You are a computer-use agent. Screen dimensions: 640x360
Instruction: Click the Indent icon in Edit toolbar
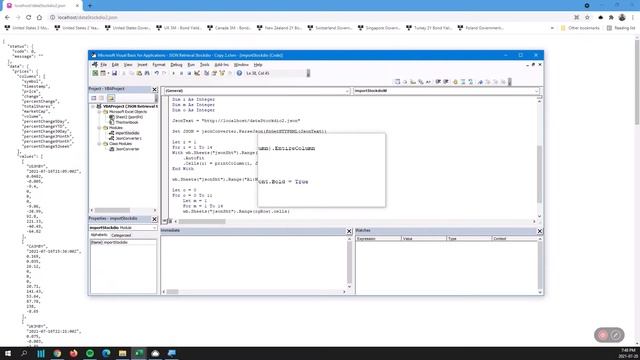coord(438,82)
